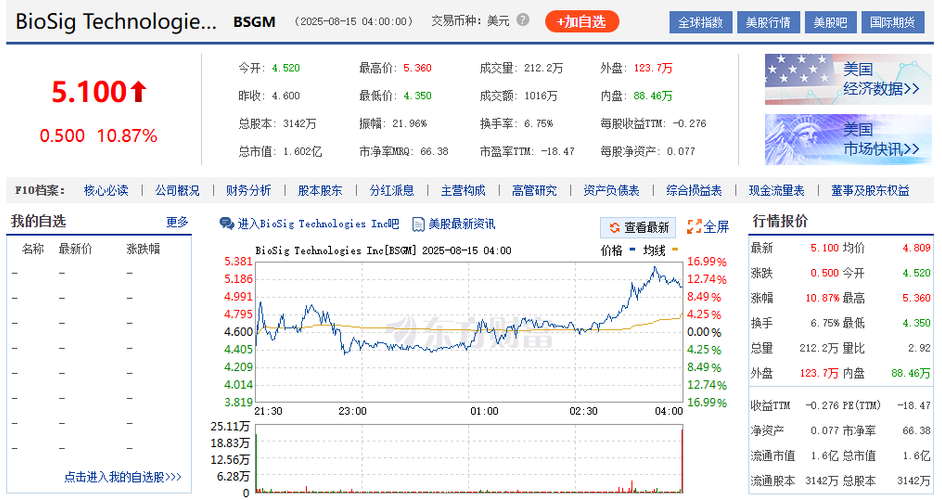Click the BioSig Technologie... stock title

pos(116,22)
